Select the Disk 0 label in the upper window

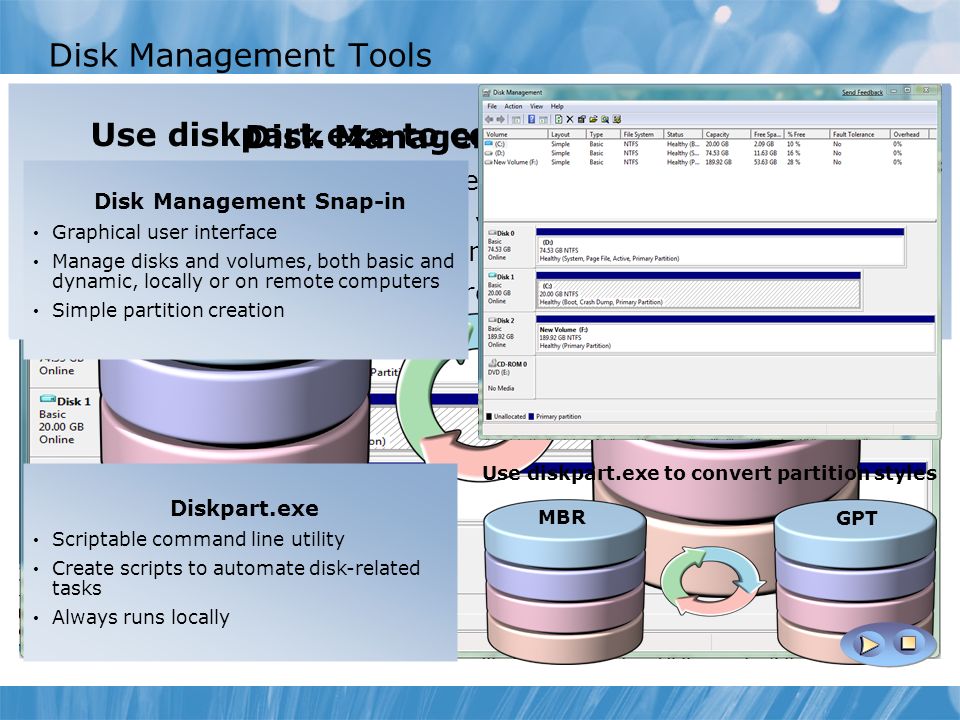point(505,233)
